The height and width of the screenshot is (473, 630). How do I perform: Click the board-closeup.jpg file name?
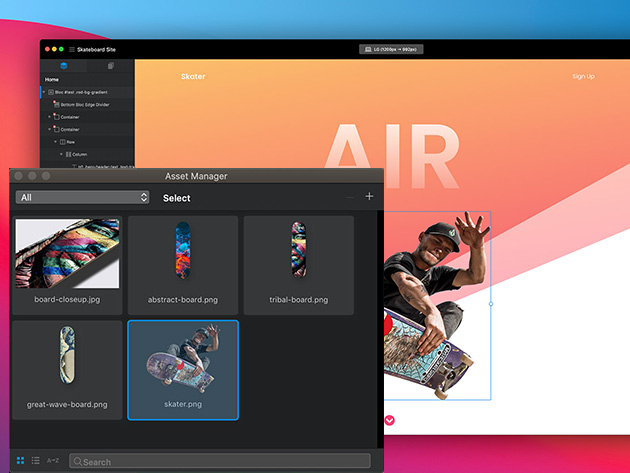67,299
